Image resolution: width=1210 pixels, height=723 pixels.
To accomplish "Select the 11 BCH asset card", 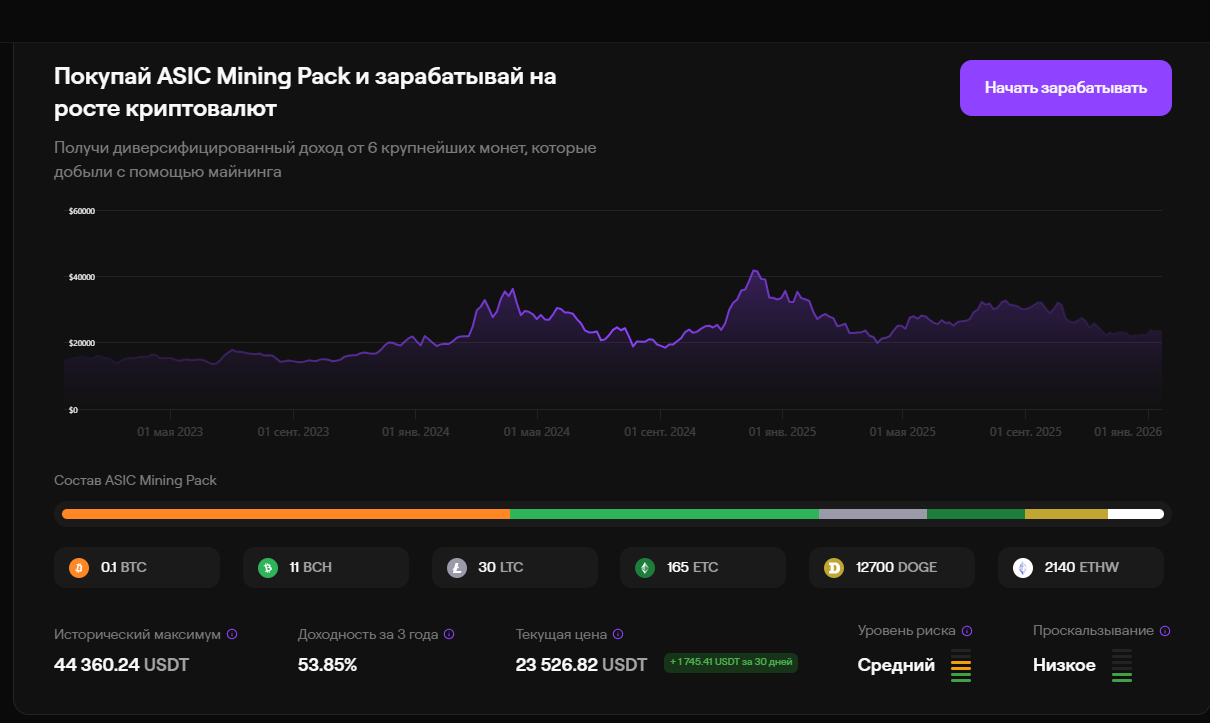I will pos(326,567).
